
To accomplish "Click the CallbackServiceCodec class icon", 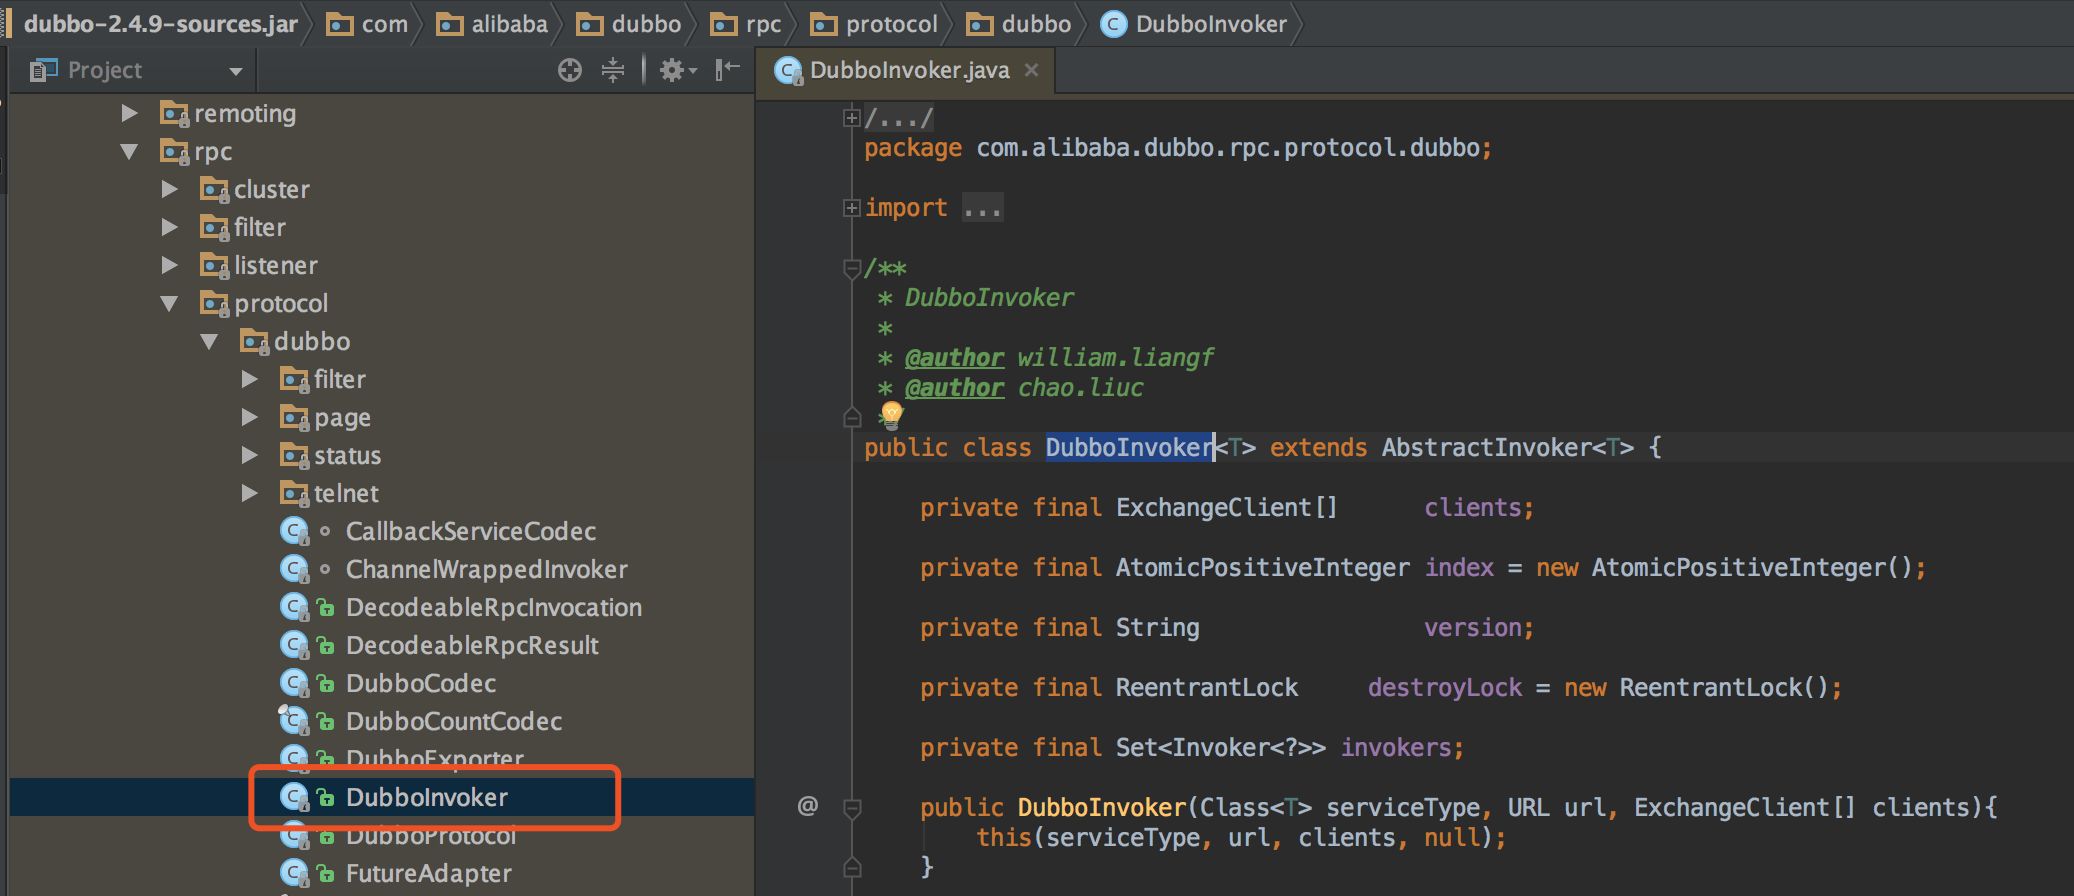I will (x=294, y=531).
